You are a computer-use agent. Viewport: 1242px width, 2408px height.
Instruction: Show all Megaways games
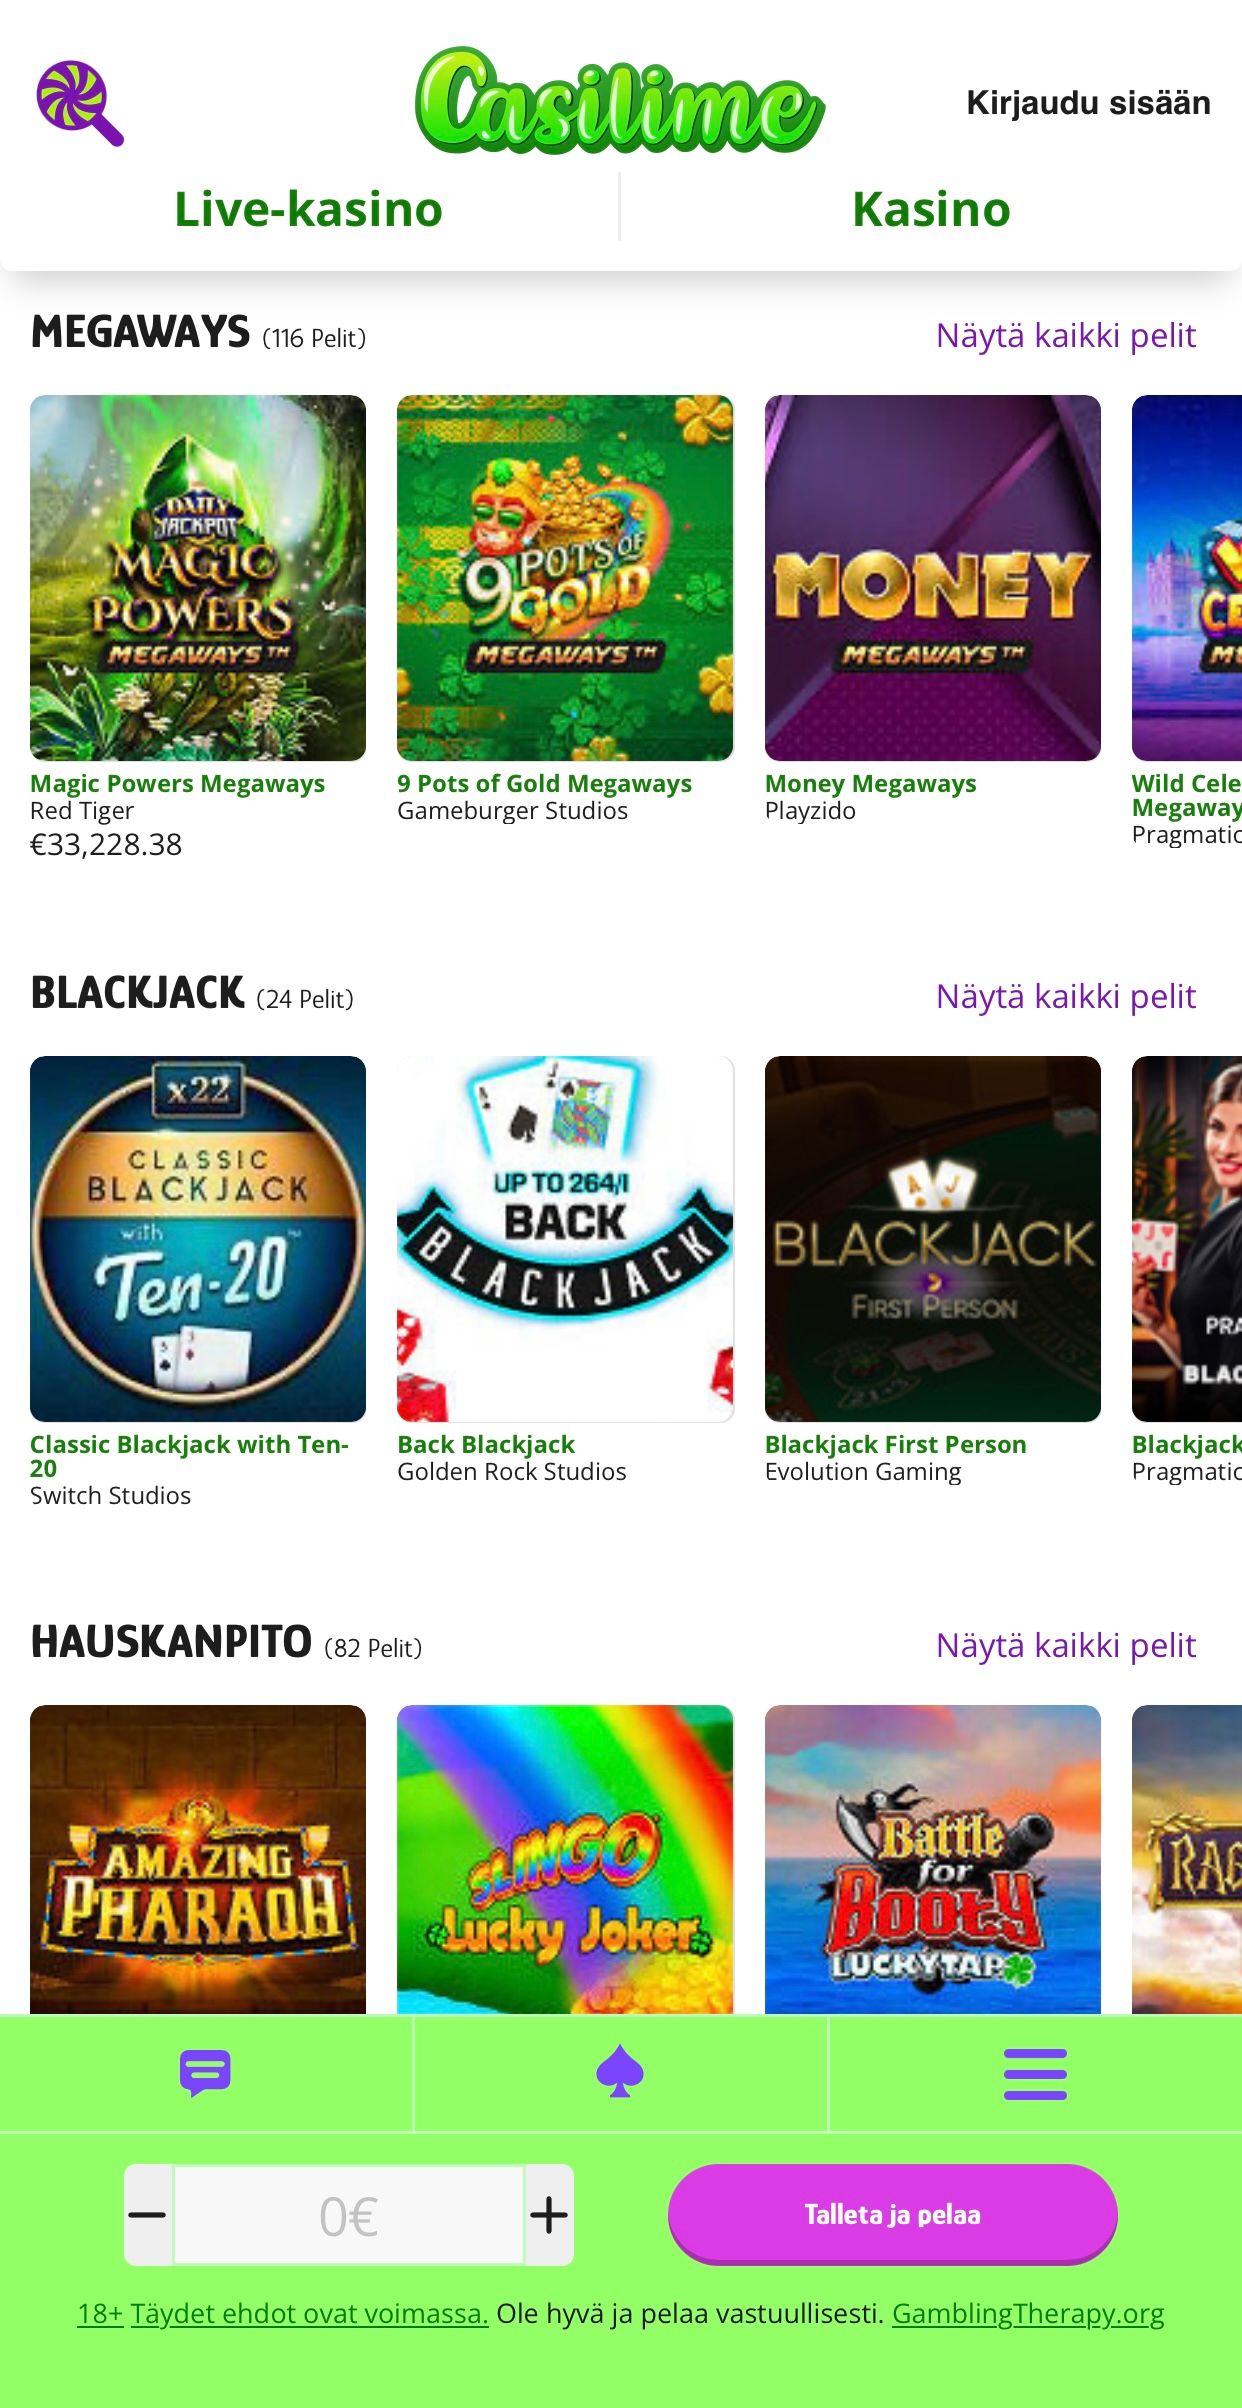click(1065, 336)
